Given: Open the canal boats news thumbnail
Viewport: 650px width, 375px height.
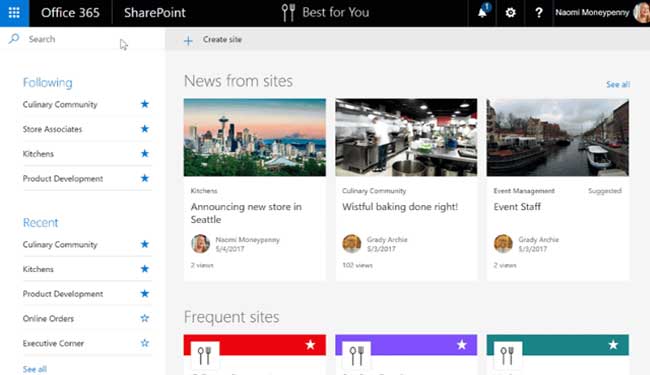Looking at the screenshot, I should point(558,137).
